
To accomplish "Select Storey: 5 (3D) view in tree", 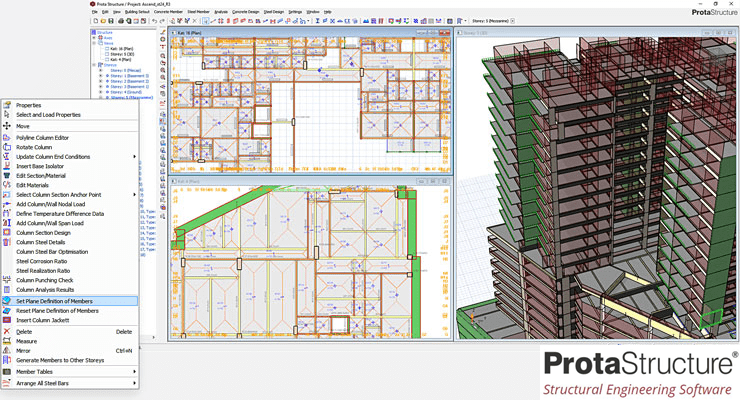I will click(122, 54).
